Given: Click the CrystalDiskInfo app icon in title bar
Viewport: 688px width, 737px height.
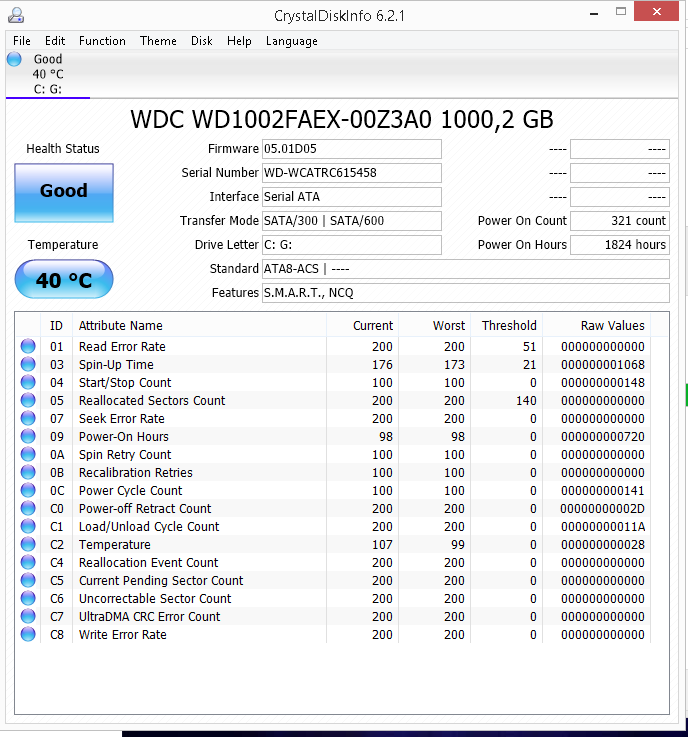Looking at the screenshot, I should pos(16,15).
